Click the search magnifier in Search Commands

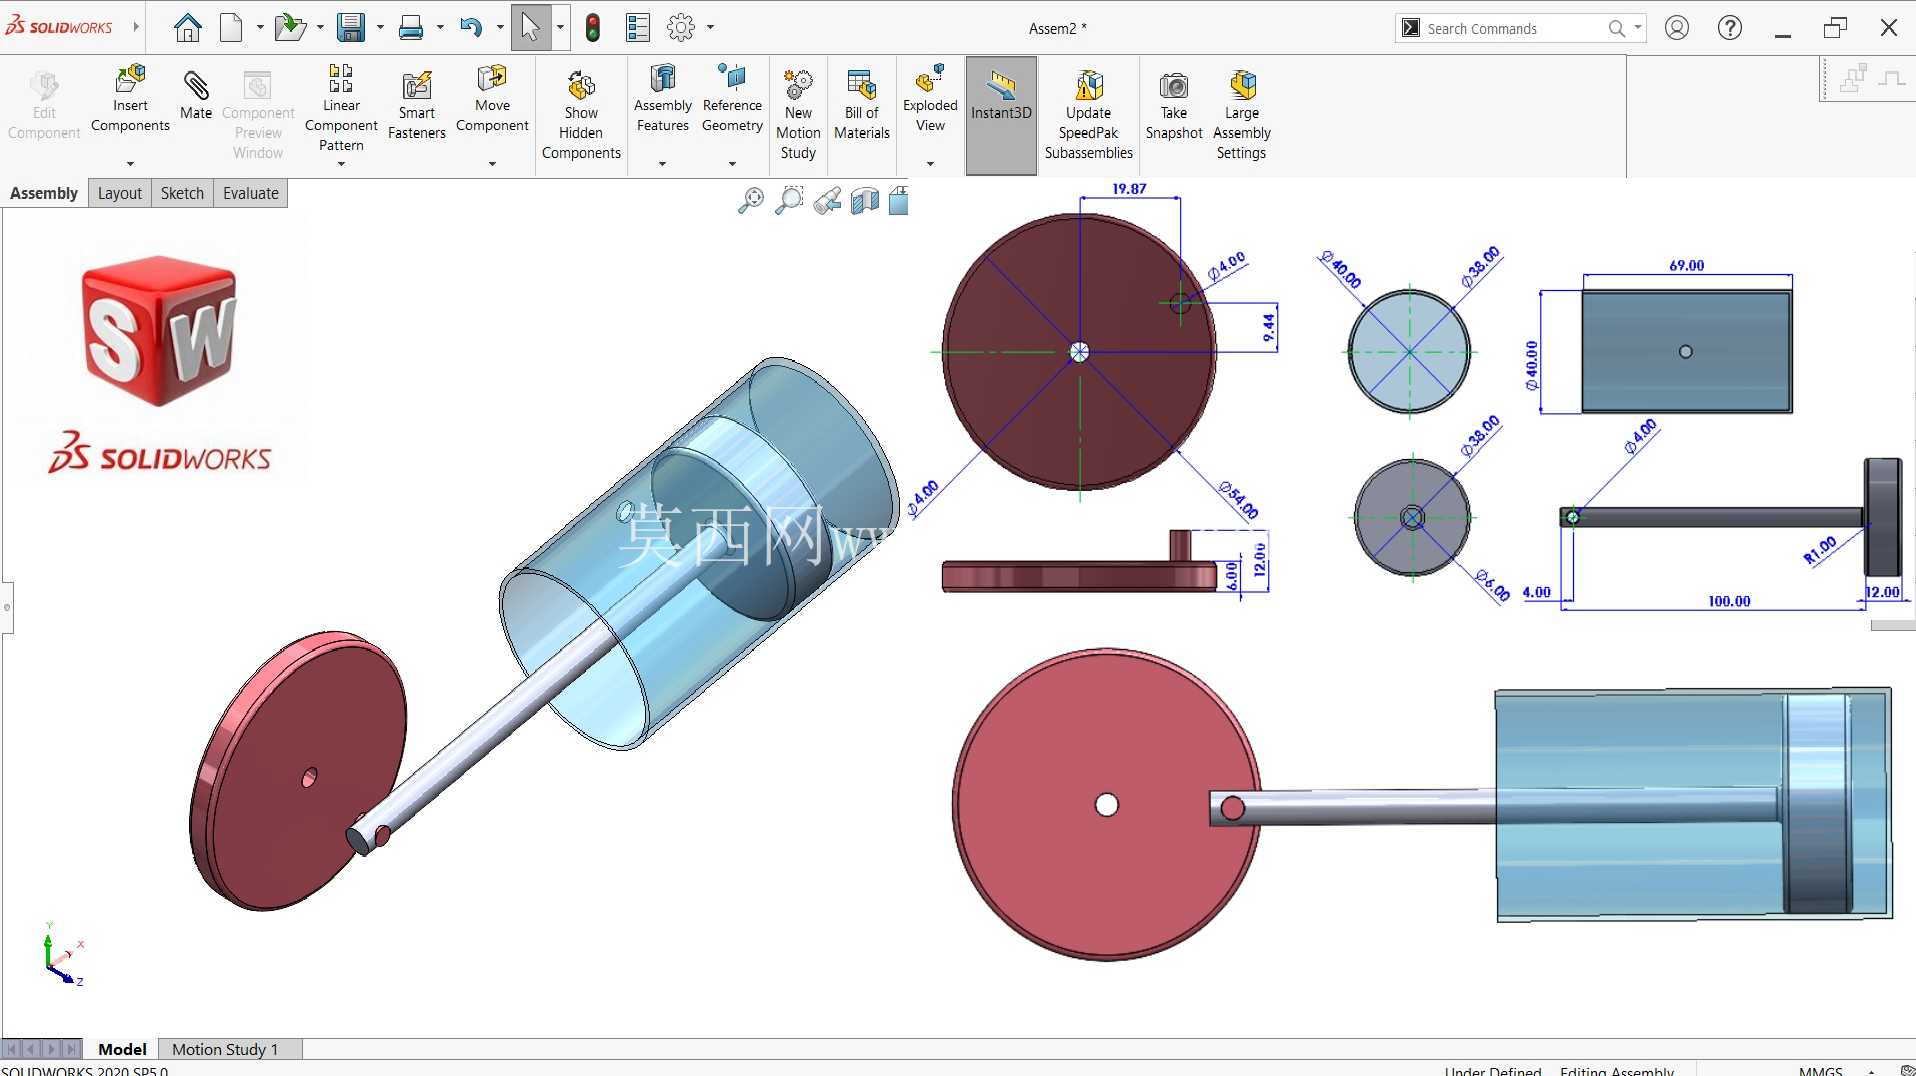pyautogui.click(x=1616, y=28)
